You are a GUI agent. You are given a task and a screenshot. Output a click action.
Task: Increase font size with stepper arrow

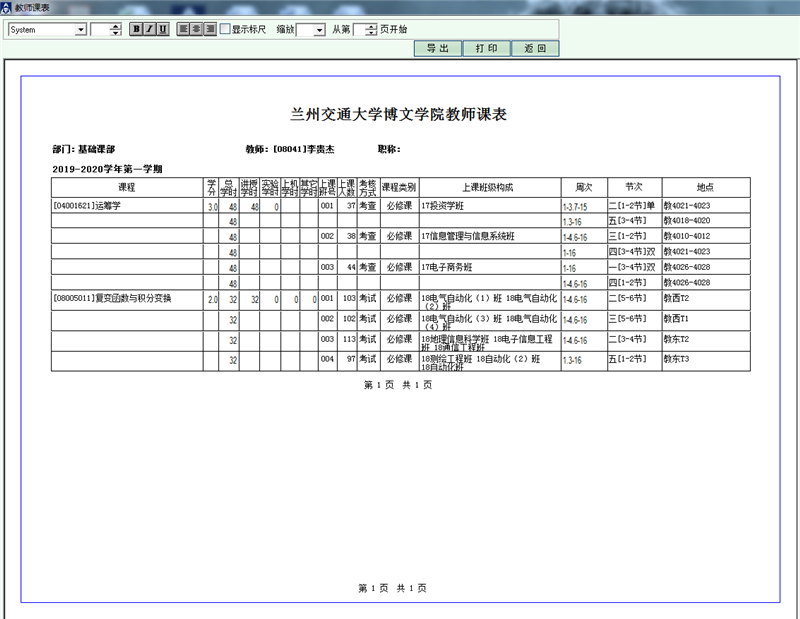coord(116,26)
